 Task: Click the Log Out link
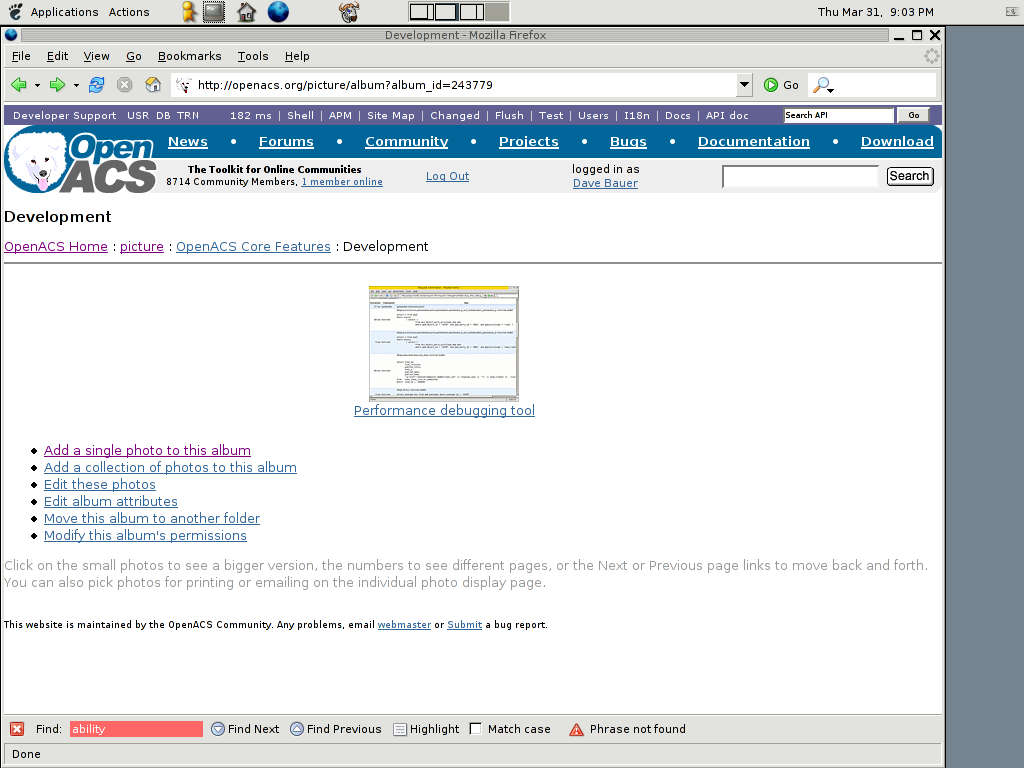coord(447,176)
